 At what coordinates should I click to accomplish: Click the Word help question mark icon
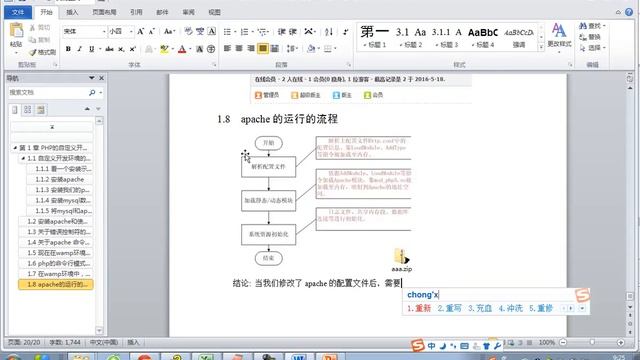point(629,12)
